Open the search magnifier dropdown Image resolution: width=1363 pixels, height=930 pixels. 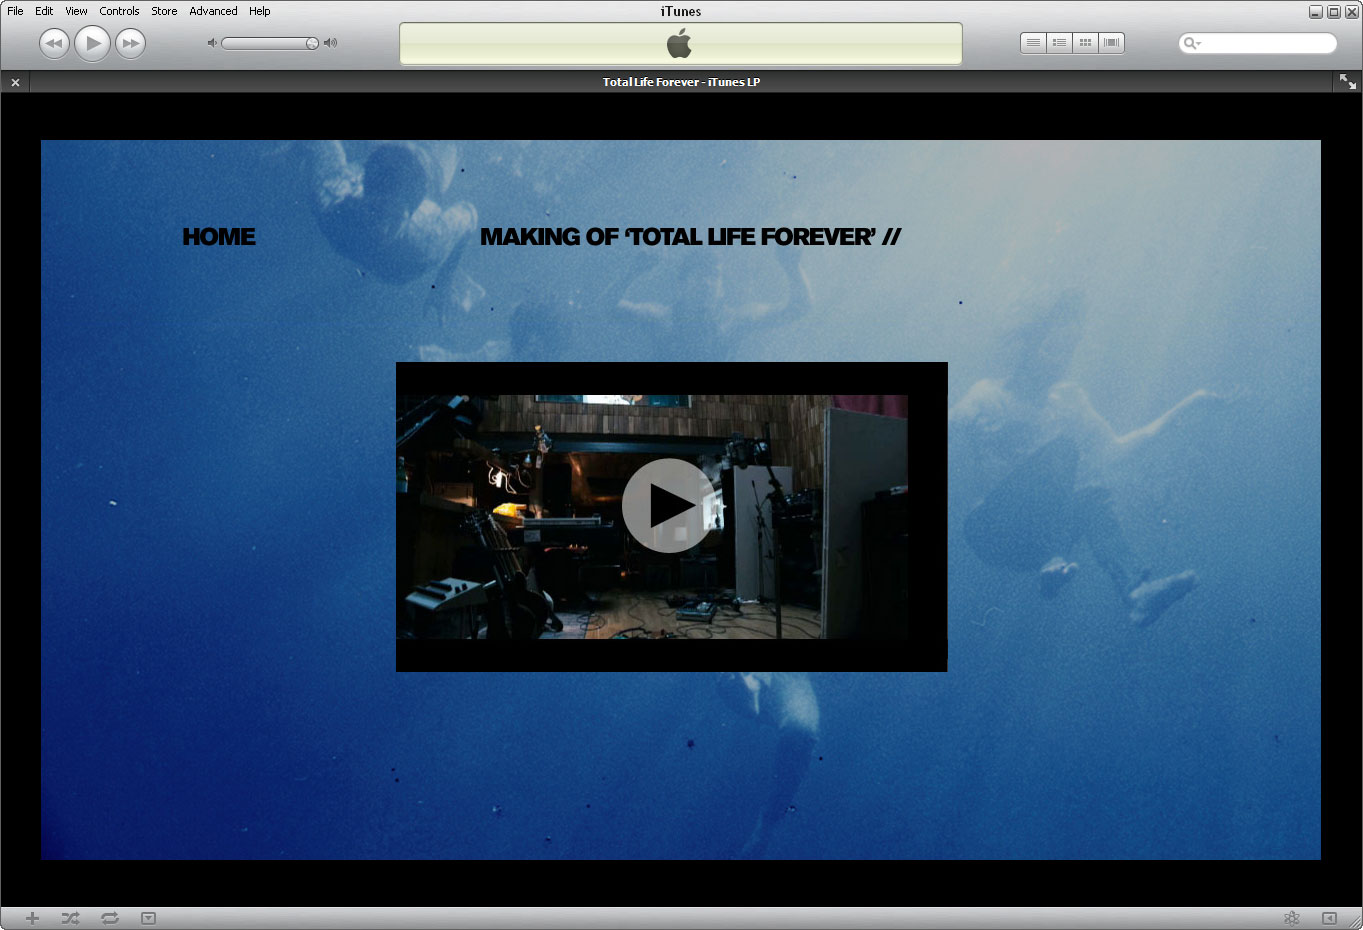1191,43
